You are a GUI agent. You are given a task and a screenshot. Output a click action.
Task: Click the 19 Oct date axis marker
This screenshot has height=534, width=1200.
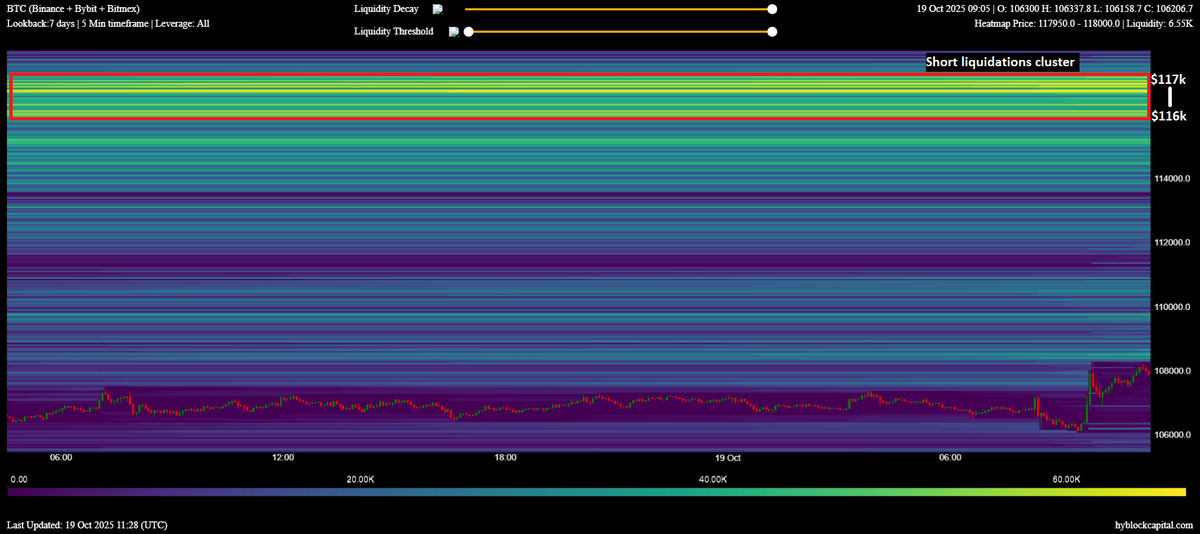point(727,457)
